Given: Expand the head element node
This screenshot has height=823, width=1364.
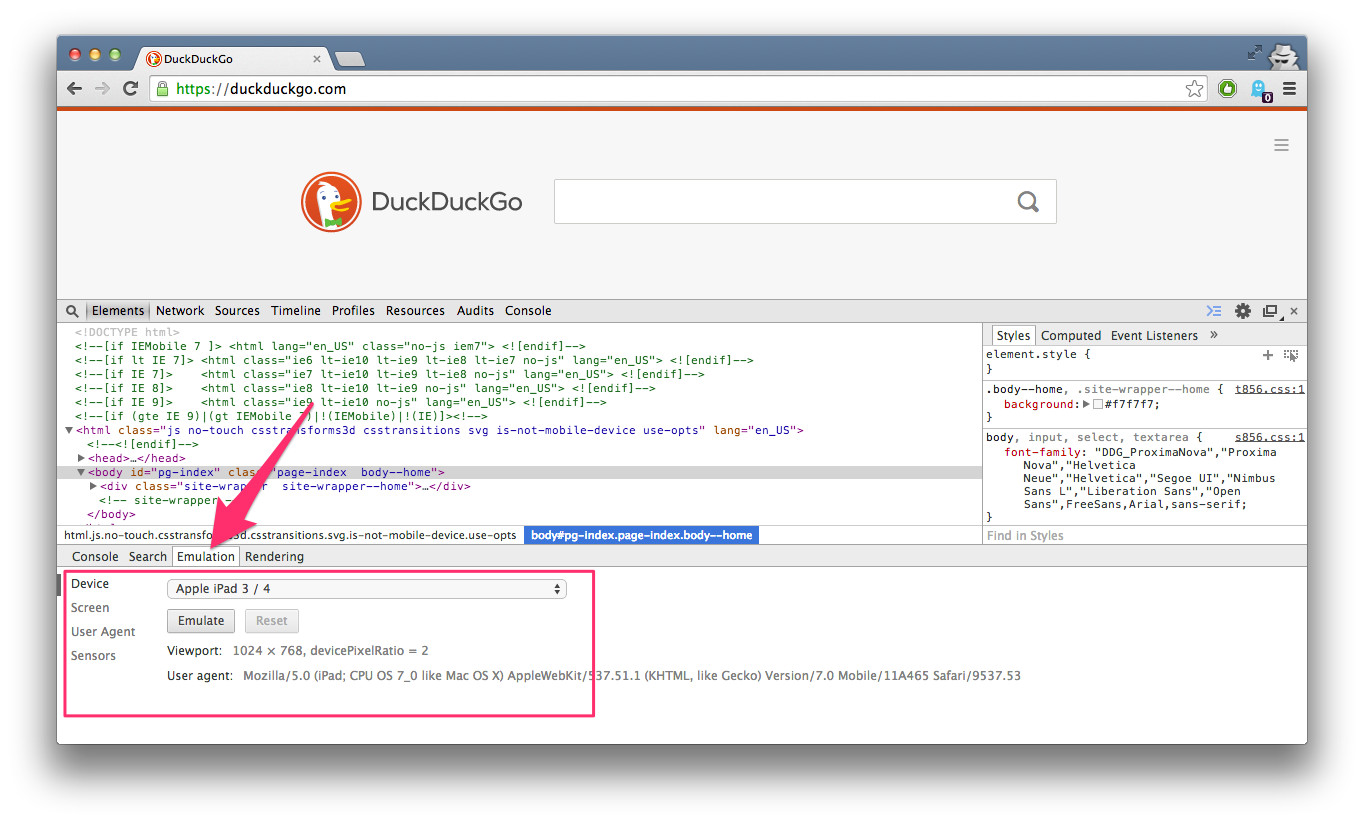Looking at the screenshot, I should (x=81, y=458).
